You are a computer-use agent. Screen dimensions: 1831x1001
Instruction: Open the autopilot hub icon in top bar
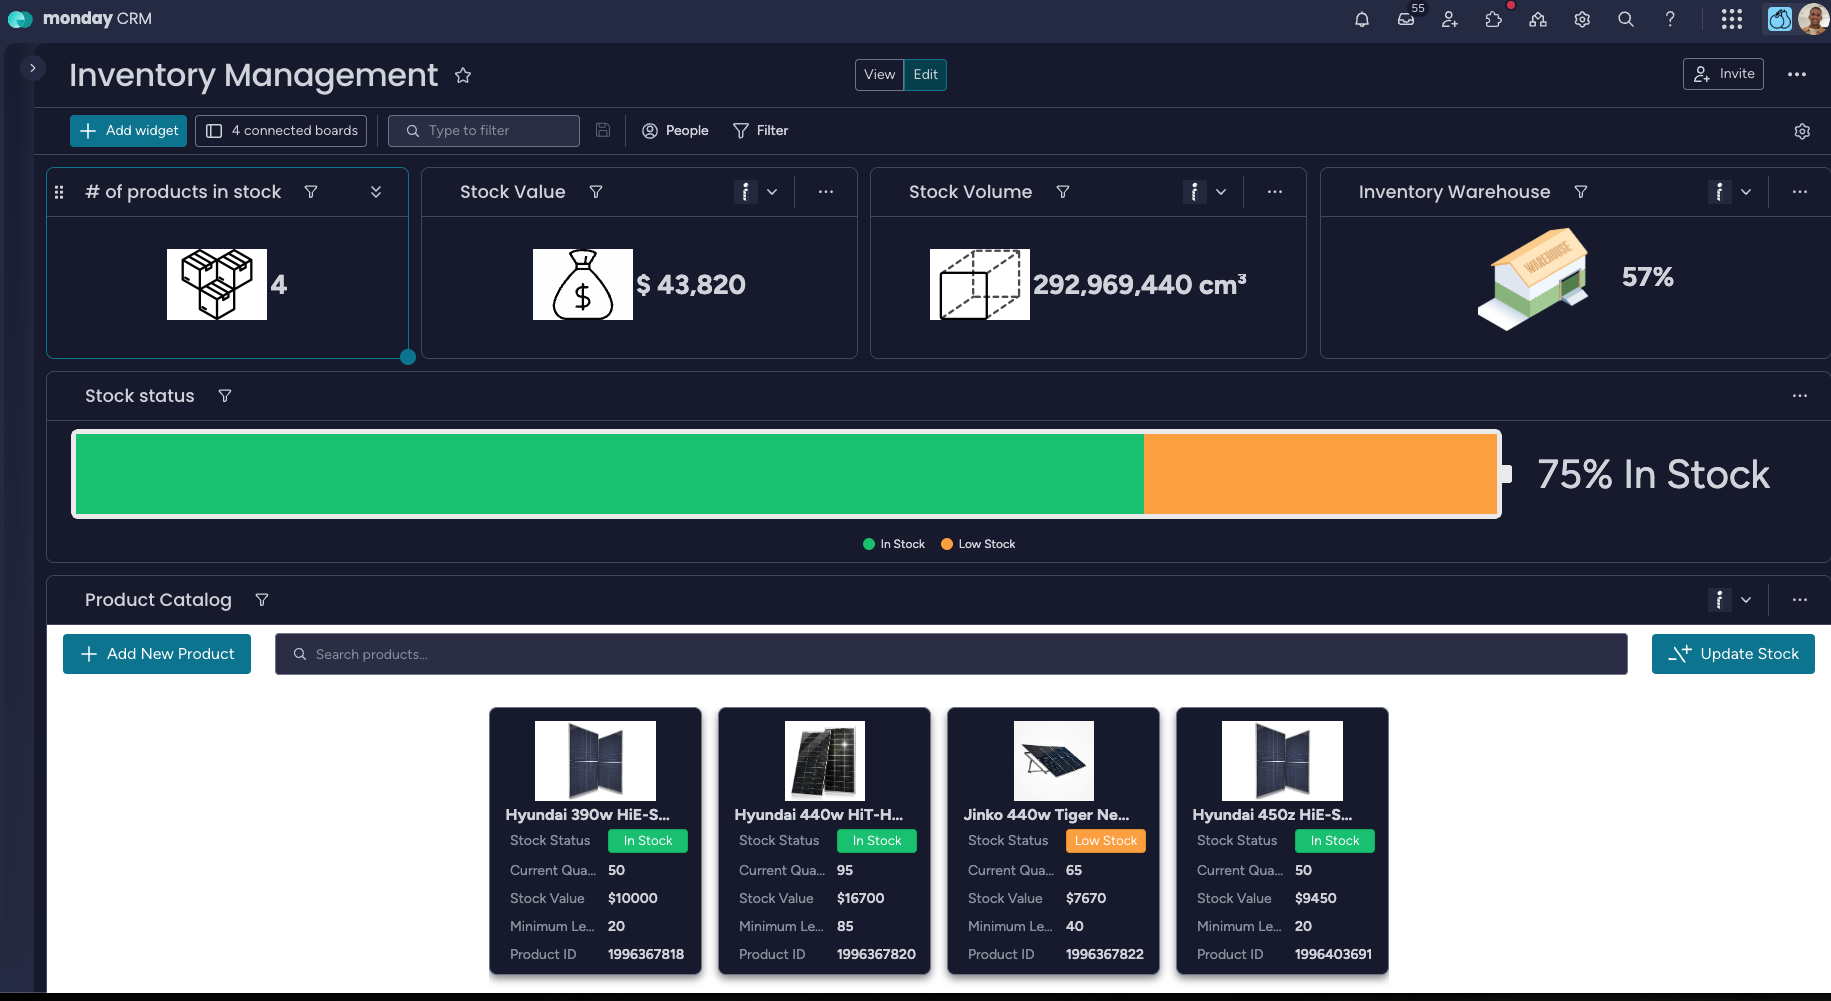click(1538, 19)
